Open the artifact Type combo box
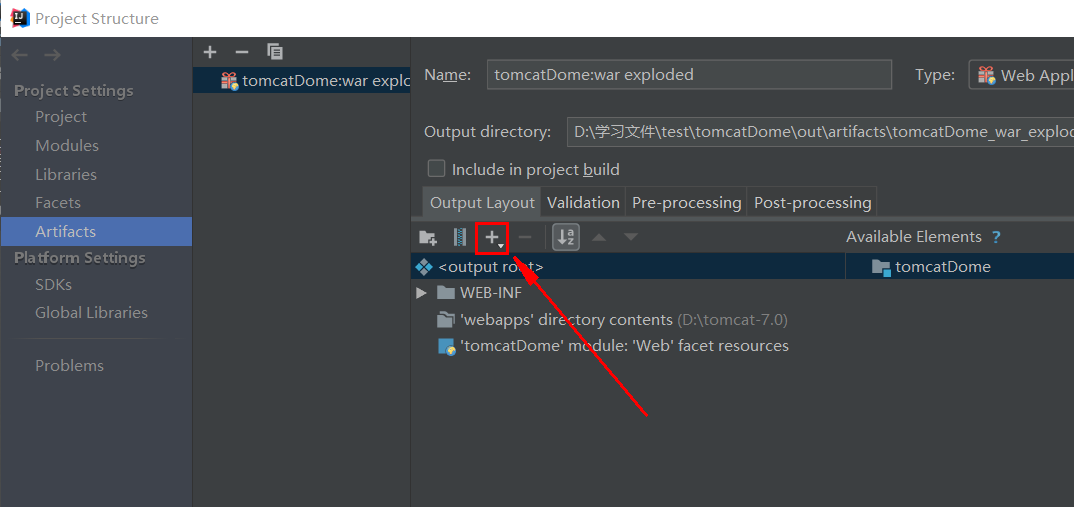 (1022, 75)
